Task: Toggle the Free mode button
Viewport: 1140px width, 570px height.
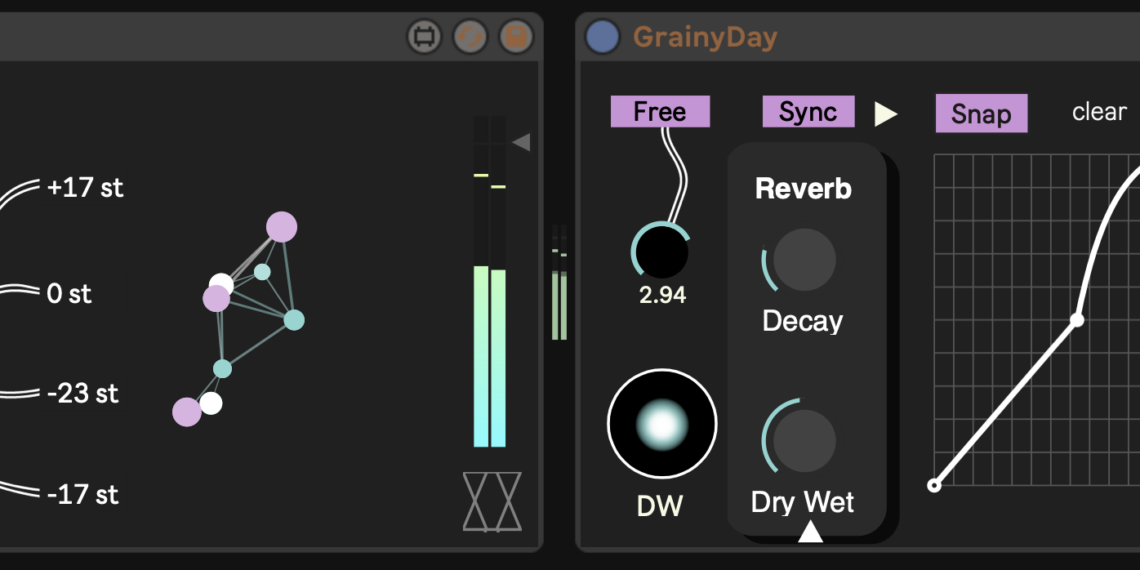Action: coord(660,112)
